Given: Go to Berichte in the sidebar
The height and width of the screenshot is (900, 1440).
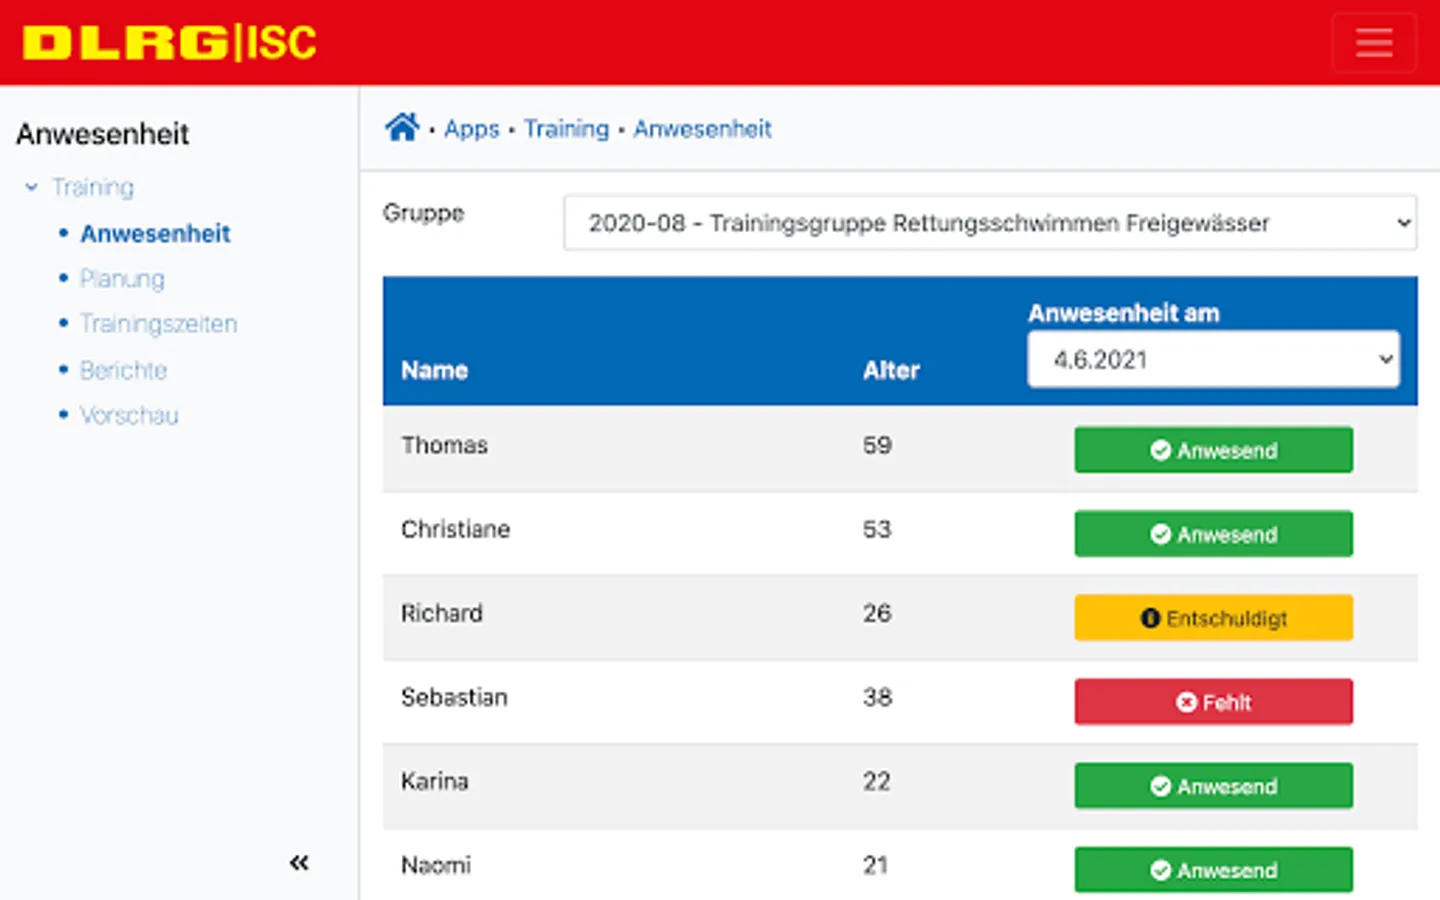Looking at the screenshot, I should click(x=123, y=370).
